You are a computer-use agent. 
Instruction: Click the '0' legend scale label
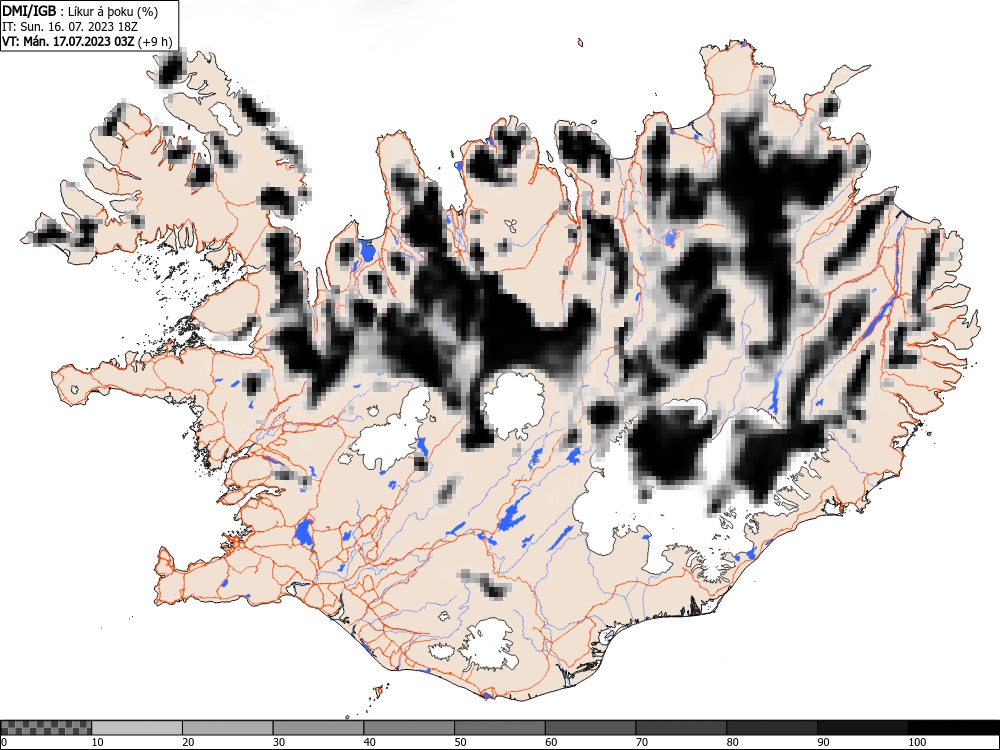coord(4,742)
